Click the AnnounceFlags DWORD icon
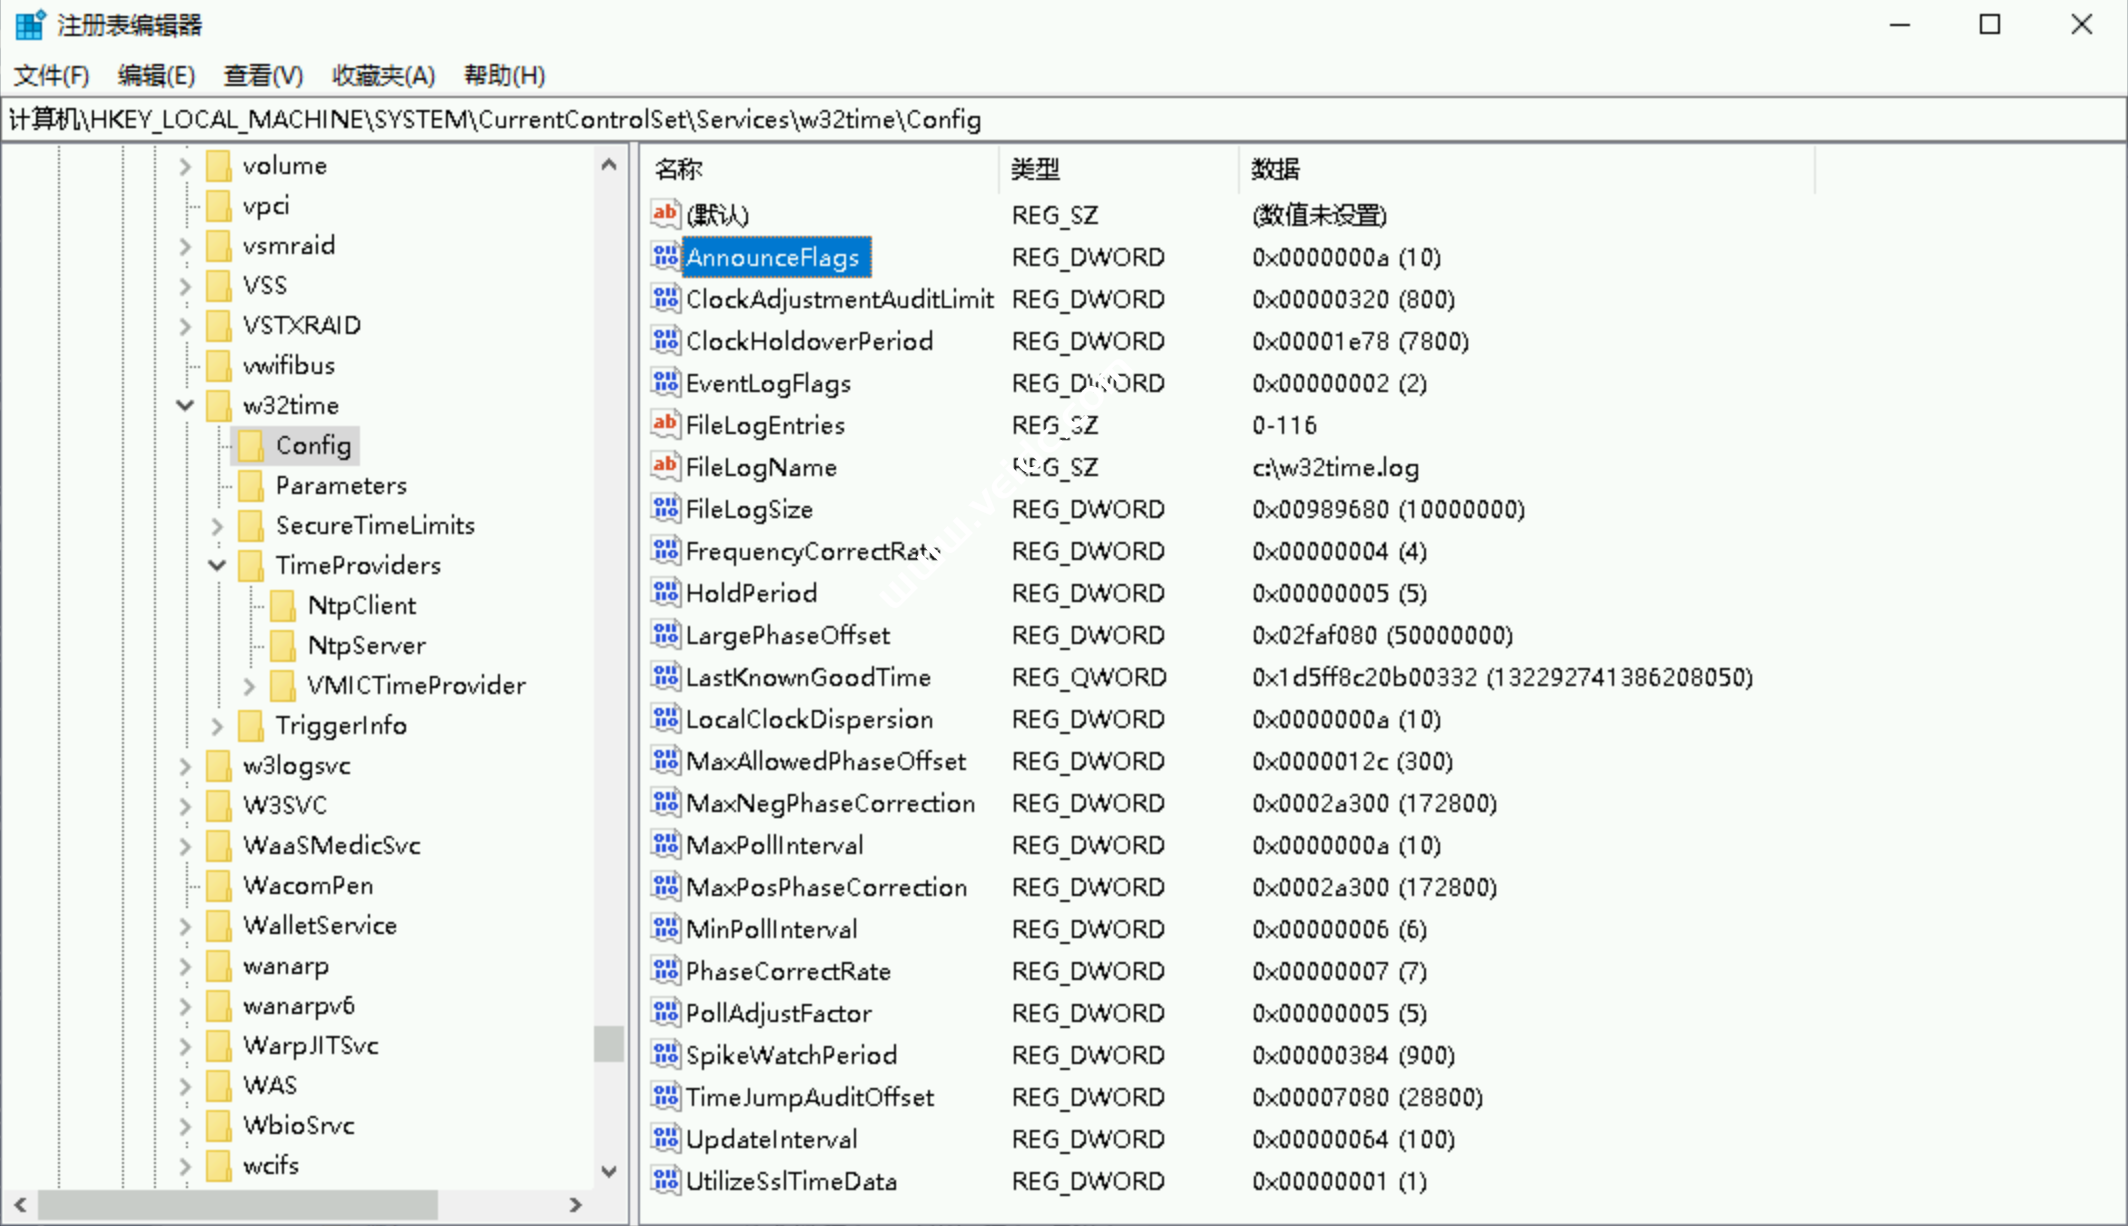This screenshot has width=2128, height=1226. click(665, 257)
